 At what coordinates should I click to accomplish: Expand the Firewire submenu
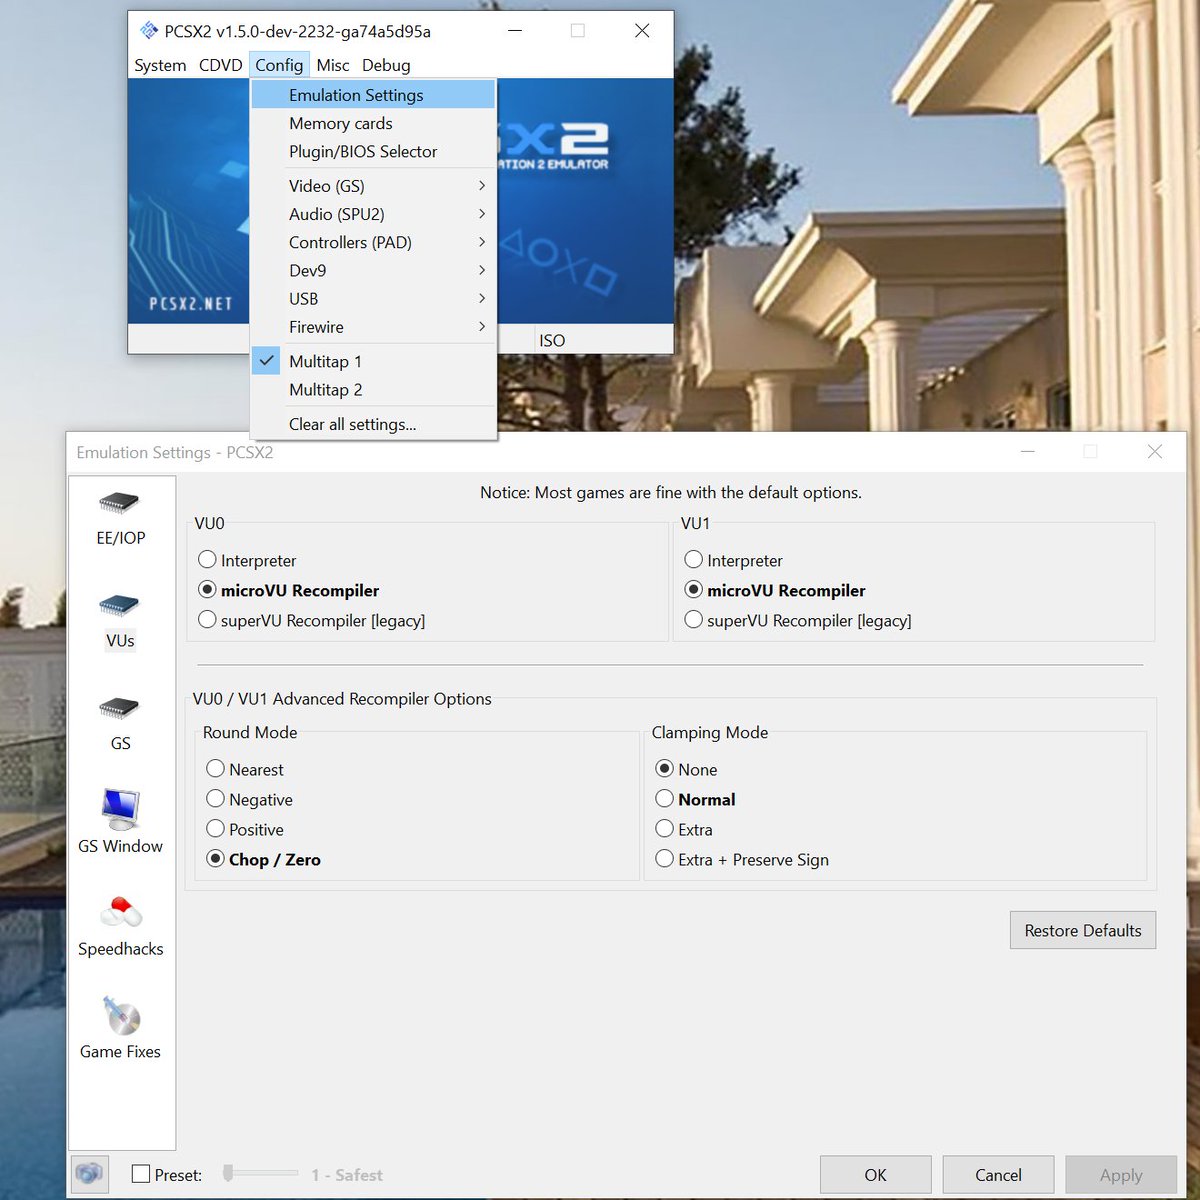point(373,327)
